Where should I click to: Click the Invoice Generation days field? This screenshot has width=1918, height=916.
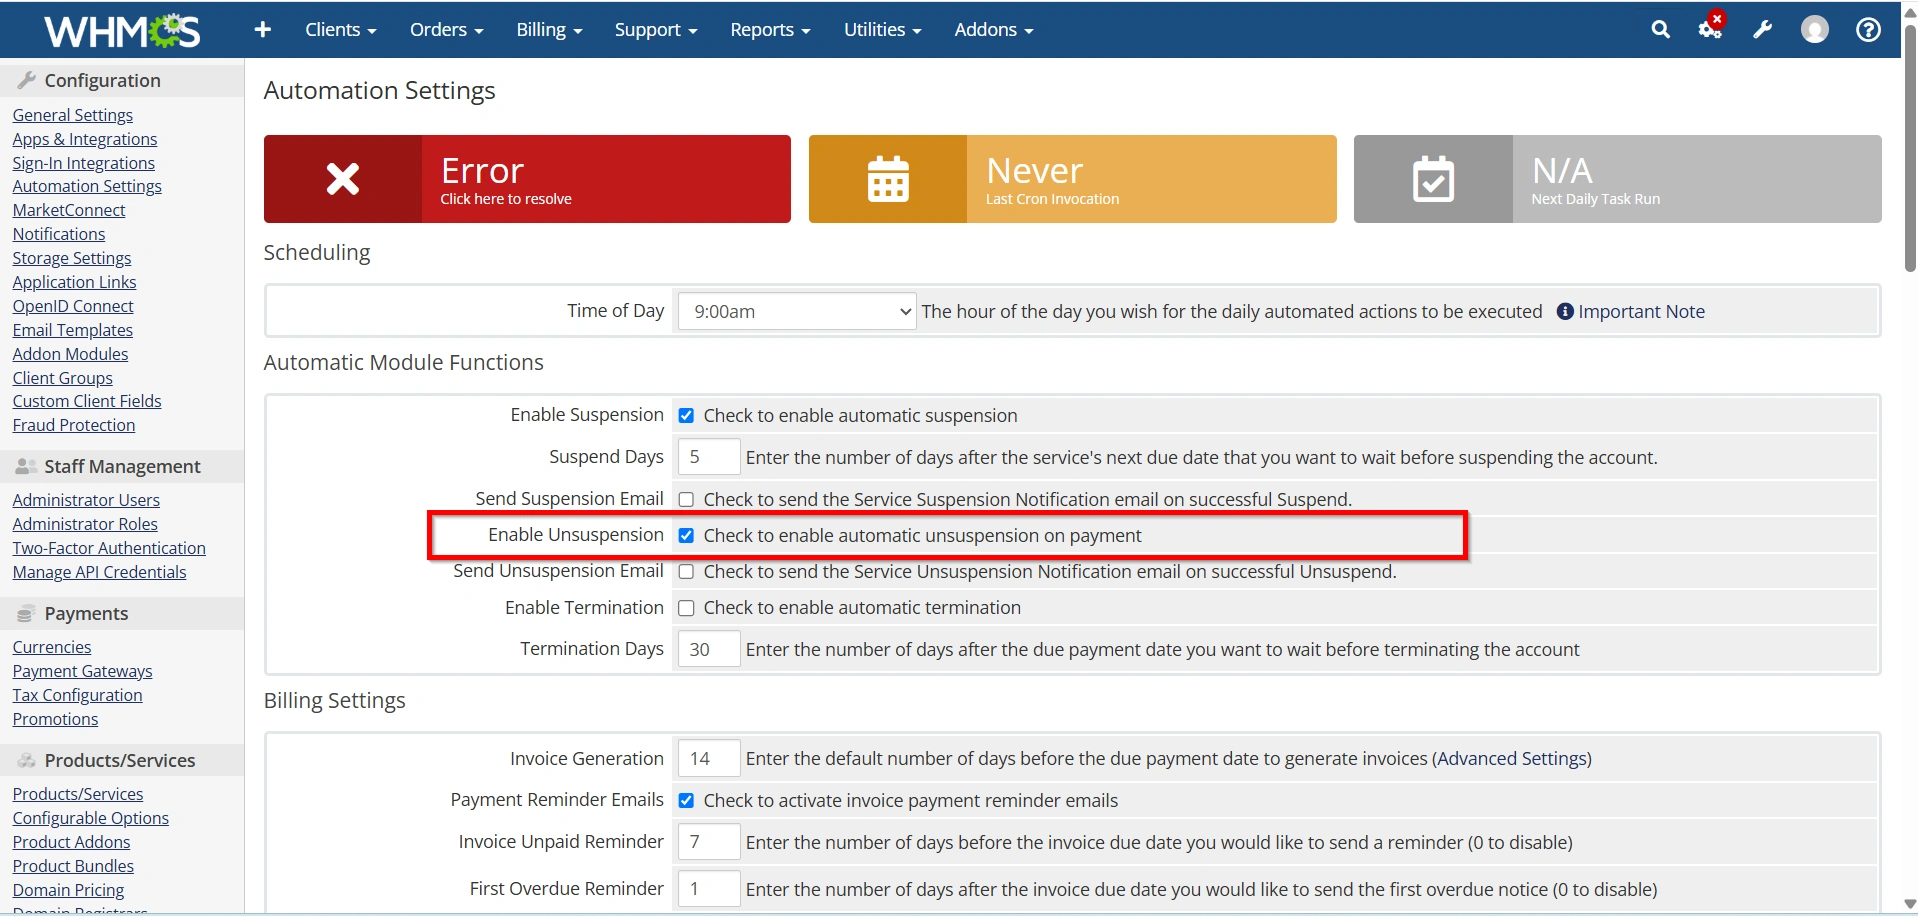tap(709, 759)
